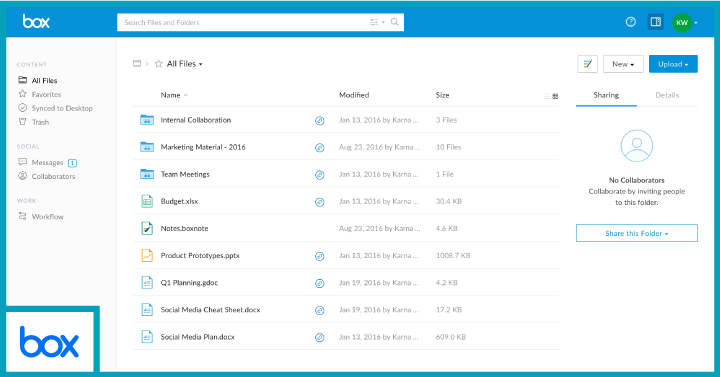Click the collaborator avatar placeholder icon
The width and height of the screenshot is (720, 377).
pos(637,146)
